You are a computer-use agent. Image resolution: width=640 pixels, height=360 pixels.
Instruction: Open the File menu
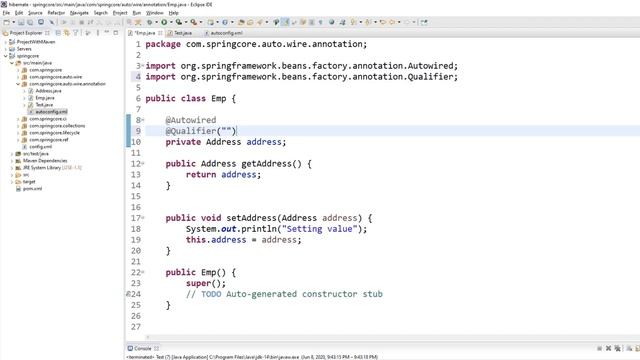point(6,13)
